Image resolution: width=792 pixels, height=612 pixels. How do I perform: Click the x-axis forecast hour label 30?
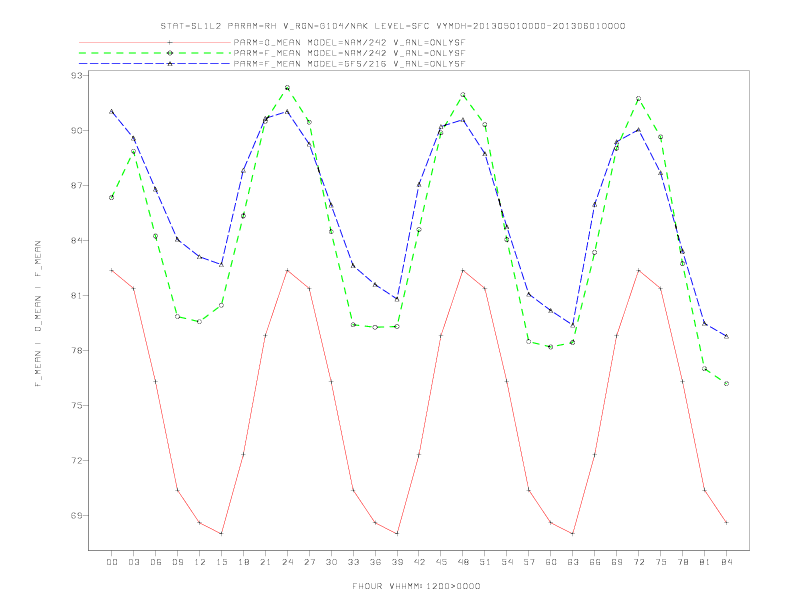(331, 562)
